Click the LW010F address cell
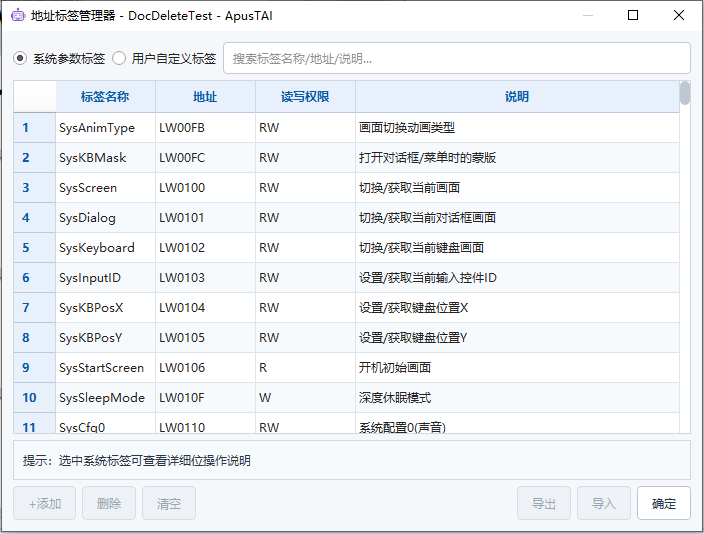This screenshot has width=704, height=534. tap(206, 397)
